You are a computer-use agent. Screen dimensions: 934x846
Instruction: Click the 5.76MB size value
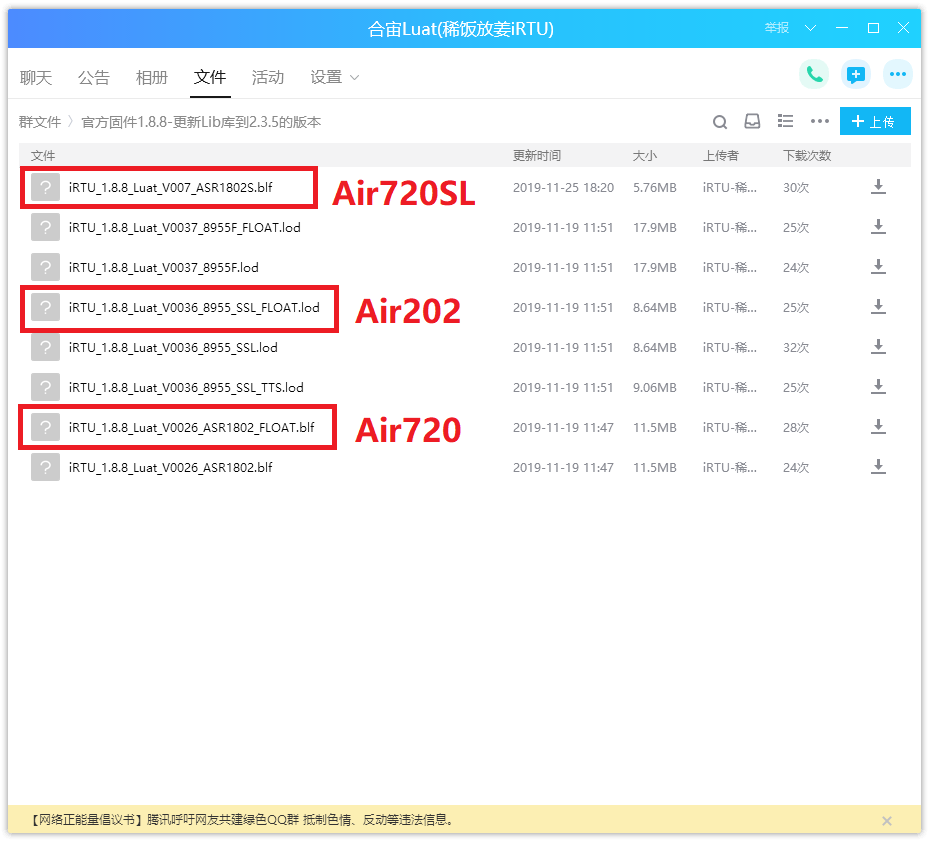click(x=655, y=188)
